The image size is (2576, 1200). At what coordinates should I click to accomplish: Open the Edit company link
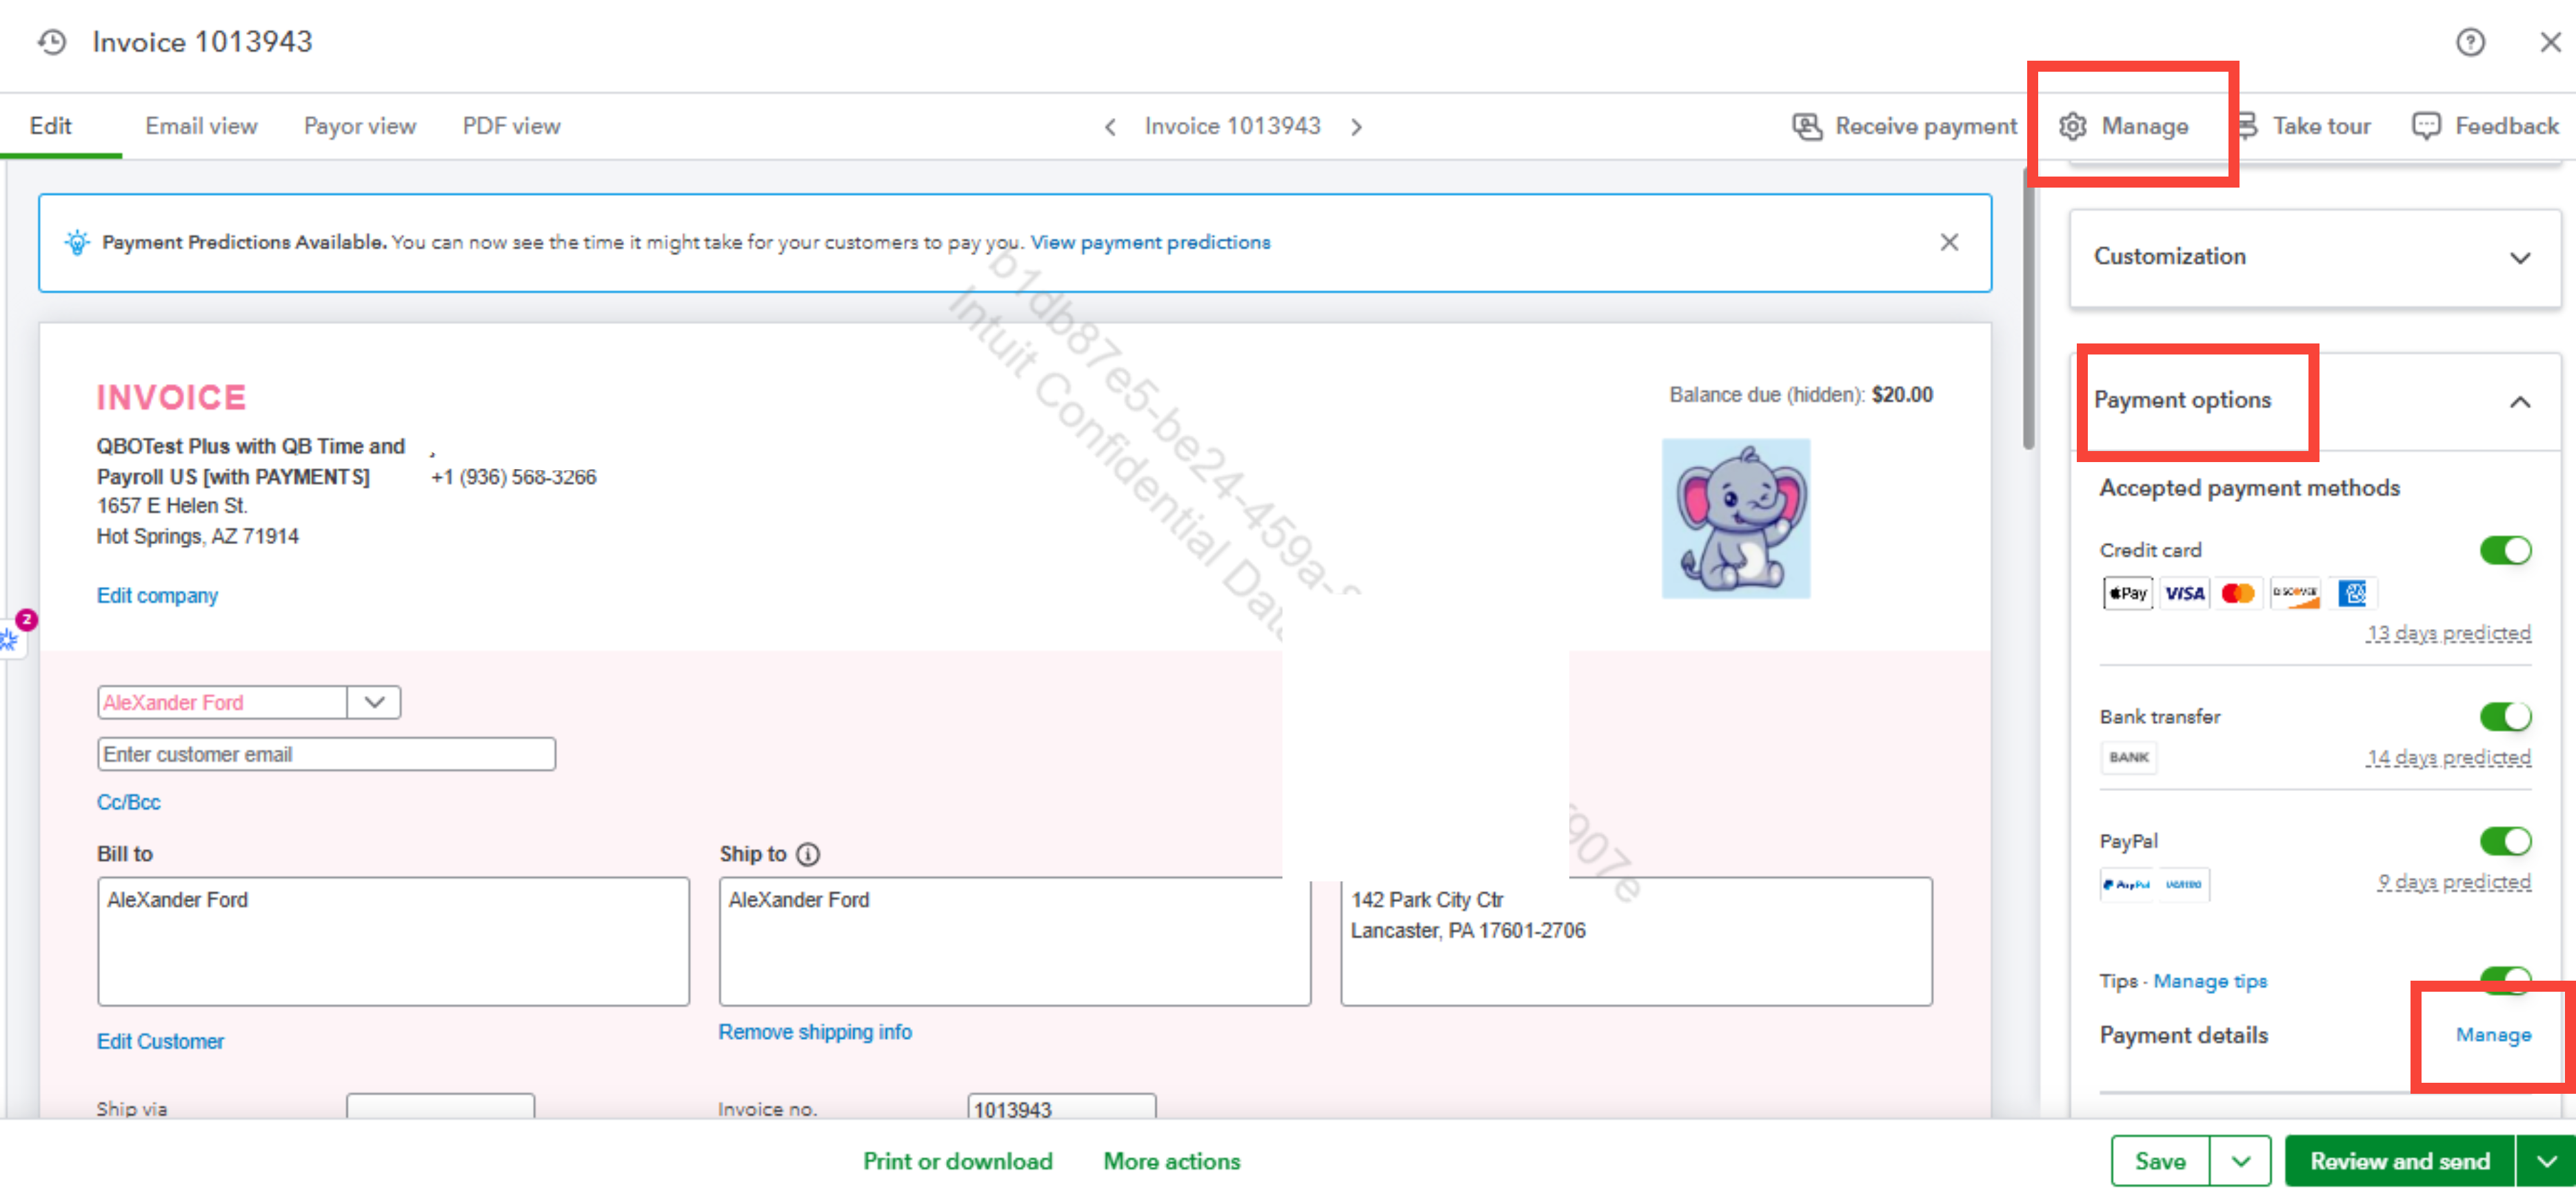point(157,596)
